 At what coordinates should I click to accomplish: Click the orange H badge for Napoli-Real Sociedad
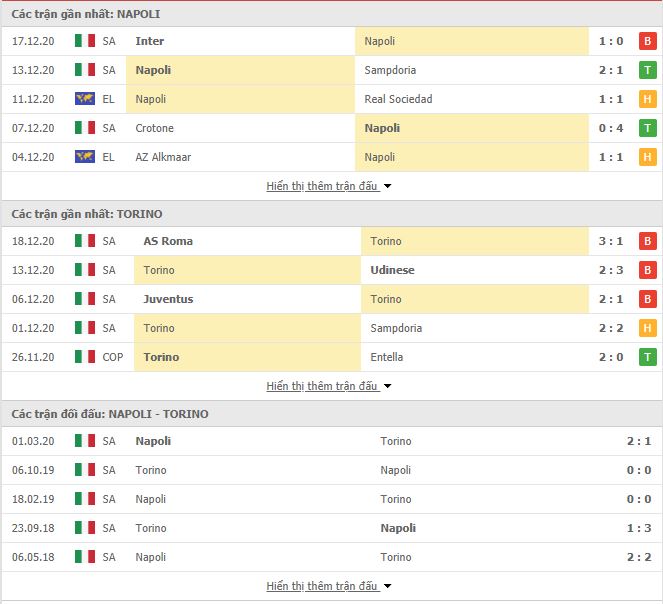647,99
